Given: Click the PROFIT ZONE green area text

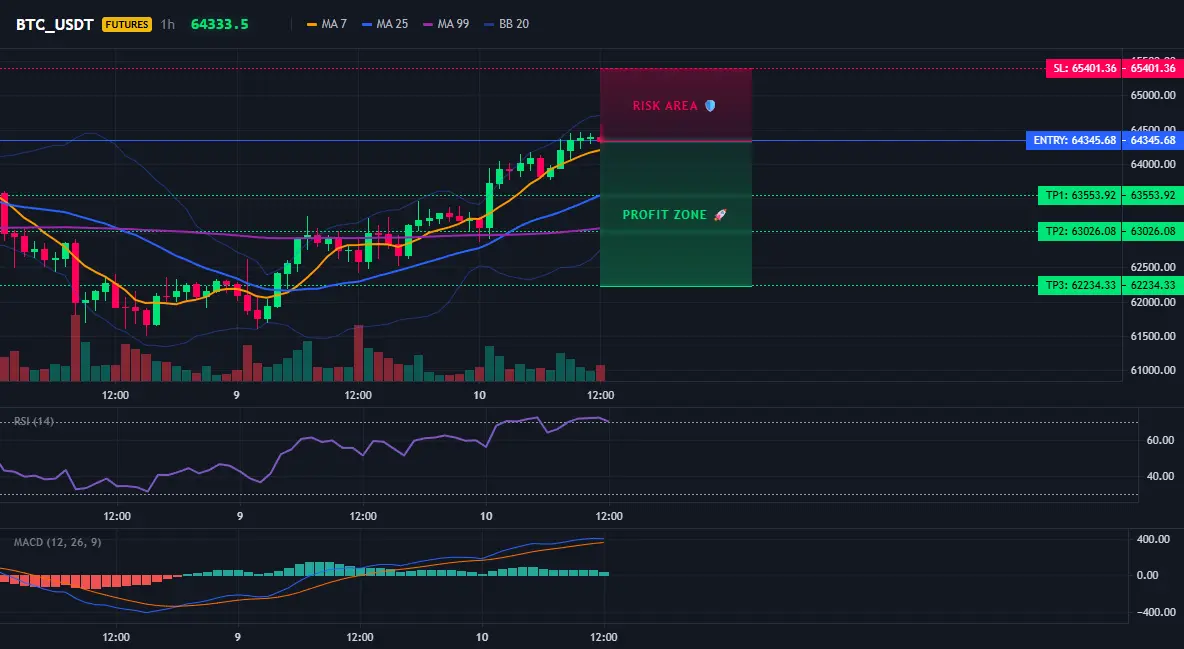Looking at the screenshot, I should pyautogui.click(x=664, y=215).
